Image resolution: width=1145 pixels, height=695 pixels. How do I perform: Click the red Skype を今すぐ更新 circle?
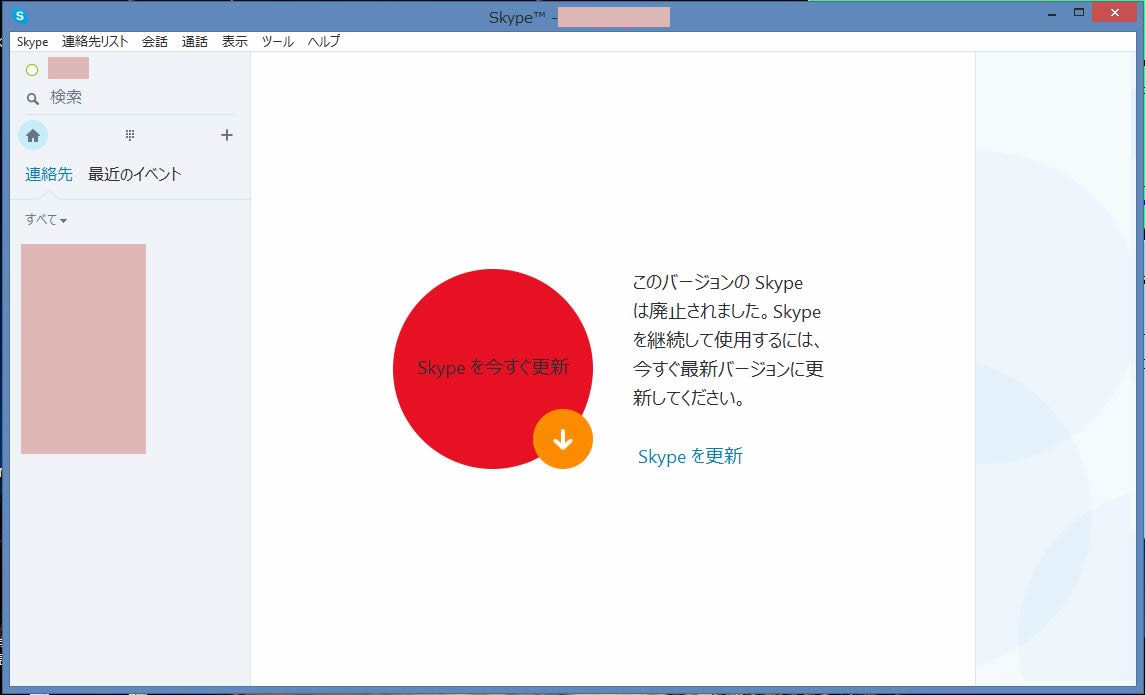493,369
